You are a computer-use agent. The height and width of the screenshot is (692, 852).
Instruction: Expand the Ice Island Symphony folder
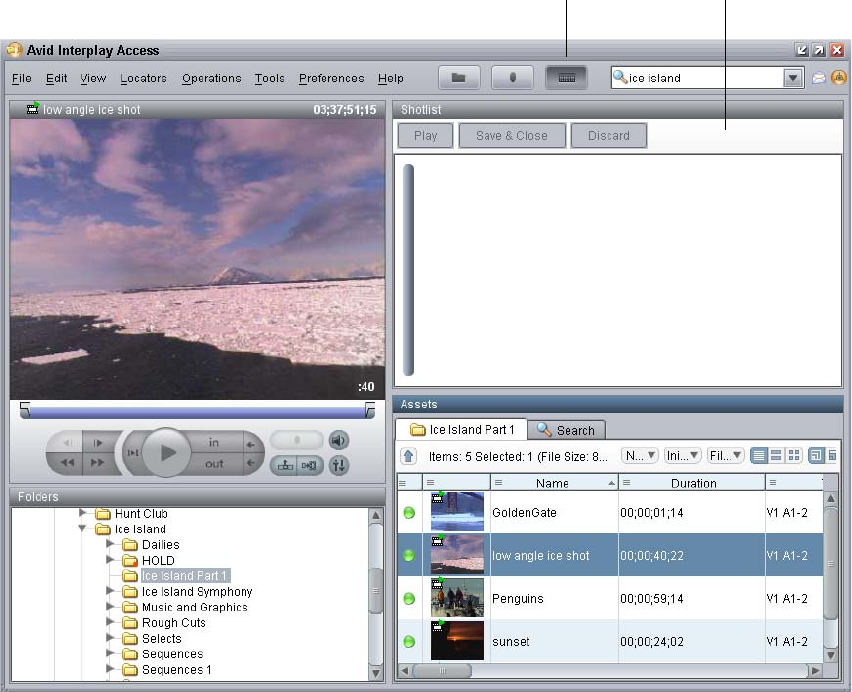110,590
